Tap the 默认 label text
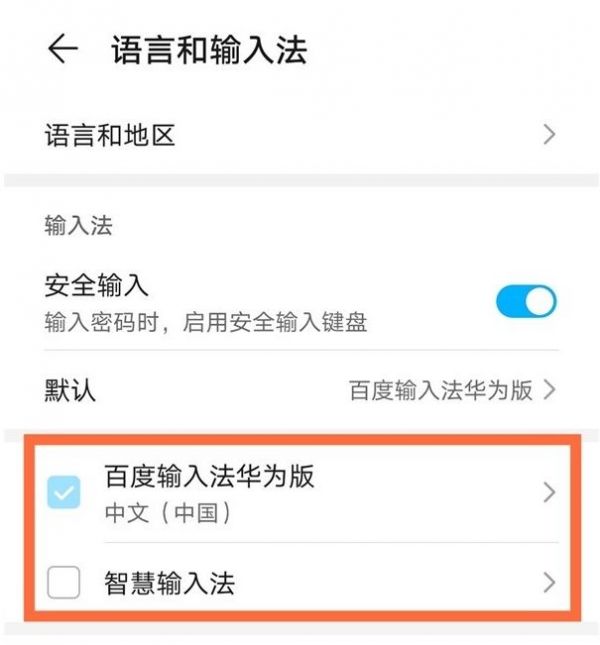Image resolution: width=600 pixels, height=645 pixels. [70, 390]
